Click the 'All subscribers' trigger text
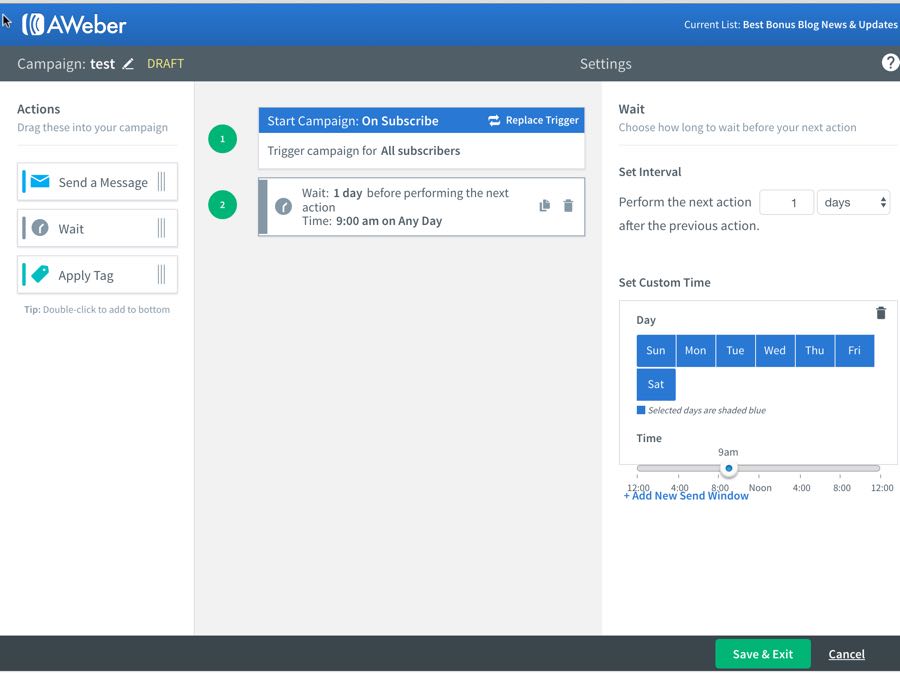The width and height of the screenshot is (900, 673). click(x=421, y=151)
